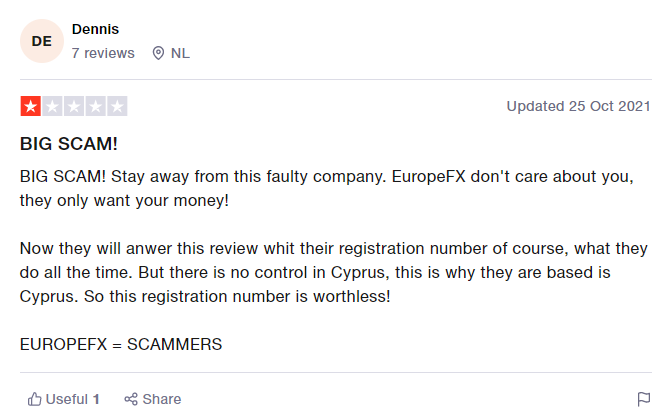The height and width of the screenshot is (414, 672).
Task: Click the 7 reviews count
Action: (x=103, y=53)
